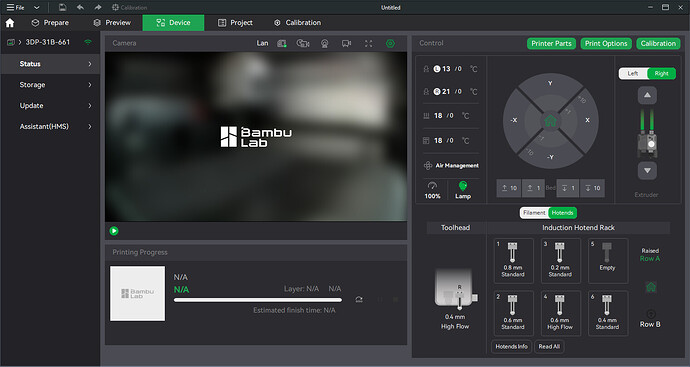The width and height of the screenshot is (690, 367).
Task: Click the green Calibration button
Action: click(658, 44)
